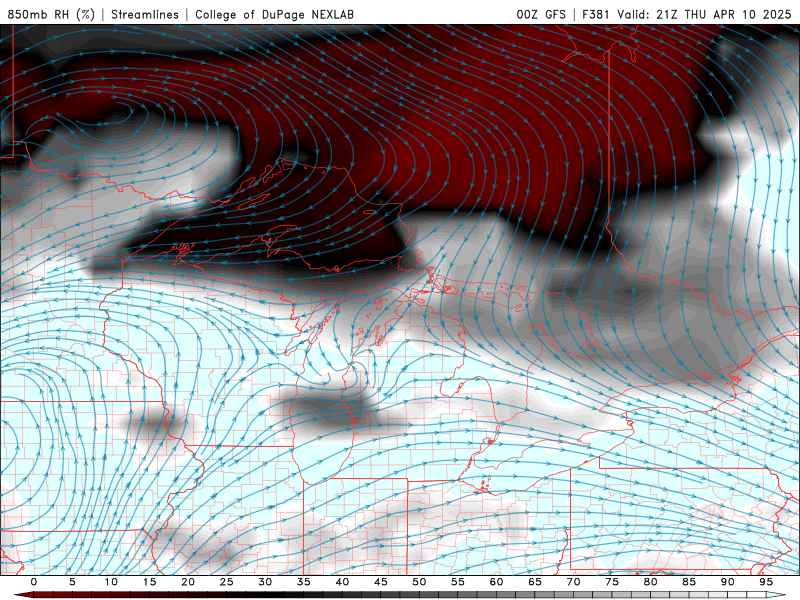Click the '30' value on RH scale
This screenshot has width=800, height=600.
[265, 582]
